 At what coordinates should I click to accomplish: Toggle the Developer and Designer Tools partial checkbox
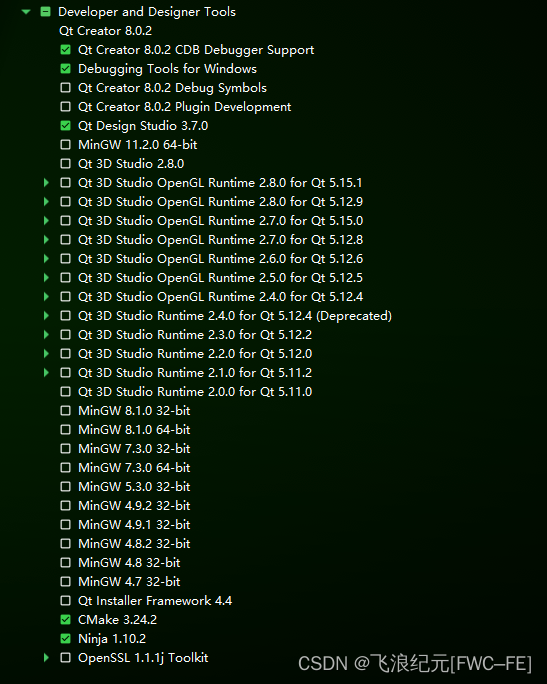45,12
